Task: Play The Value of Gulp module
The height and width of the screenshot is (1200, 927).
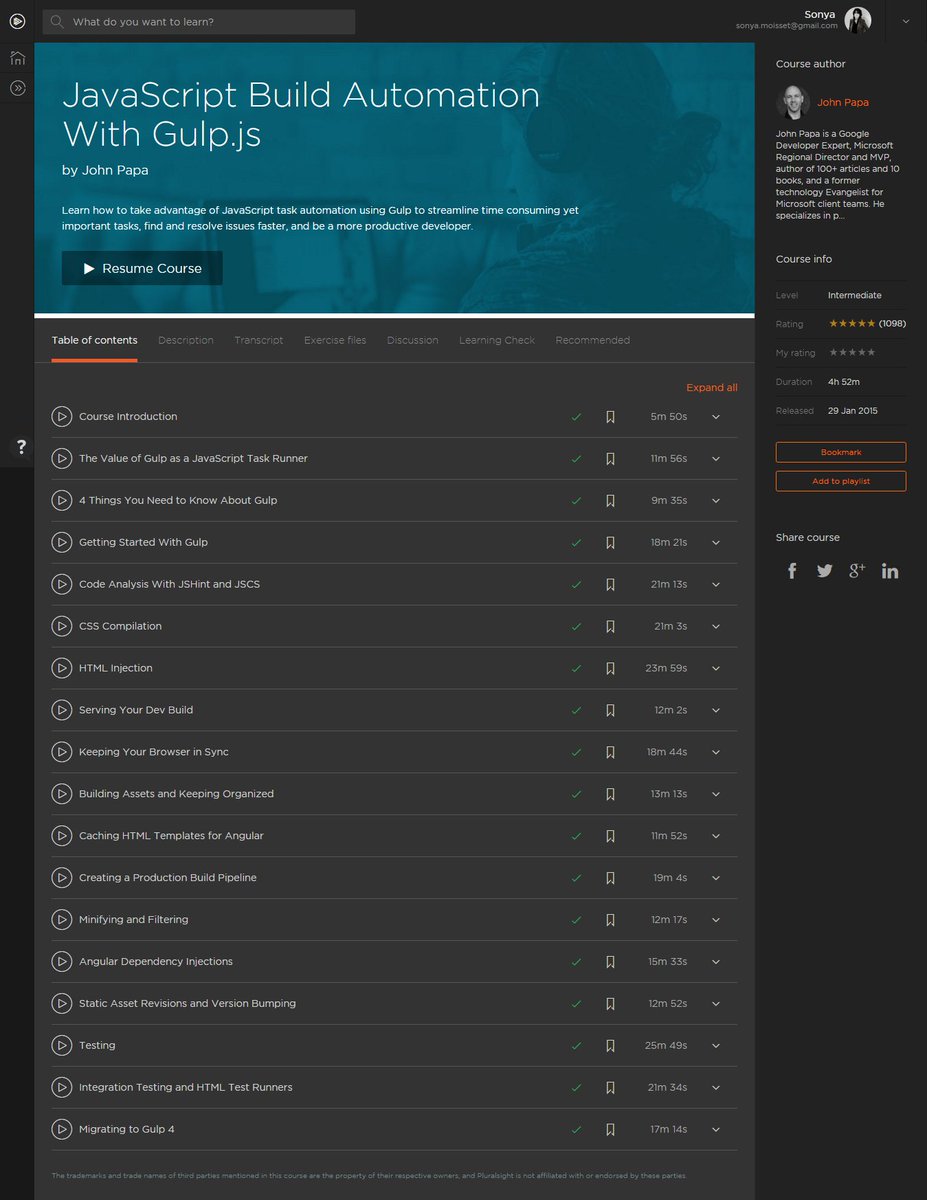Action: [x=62, y=458]
